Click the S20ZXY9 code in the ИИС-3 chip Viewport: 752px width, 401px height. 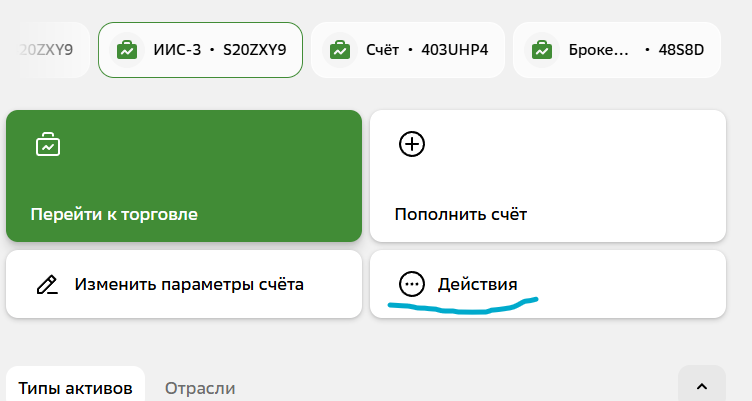point(255,49)
